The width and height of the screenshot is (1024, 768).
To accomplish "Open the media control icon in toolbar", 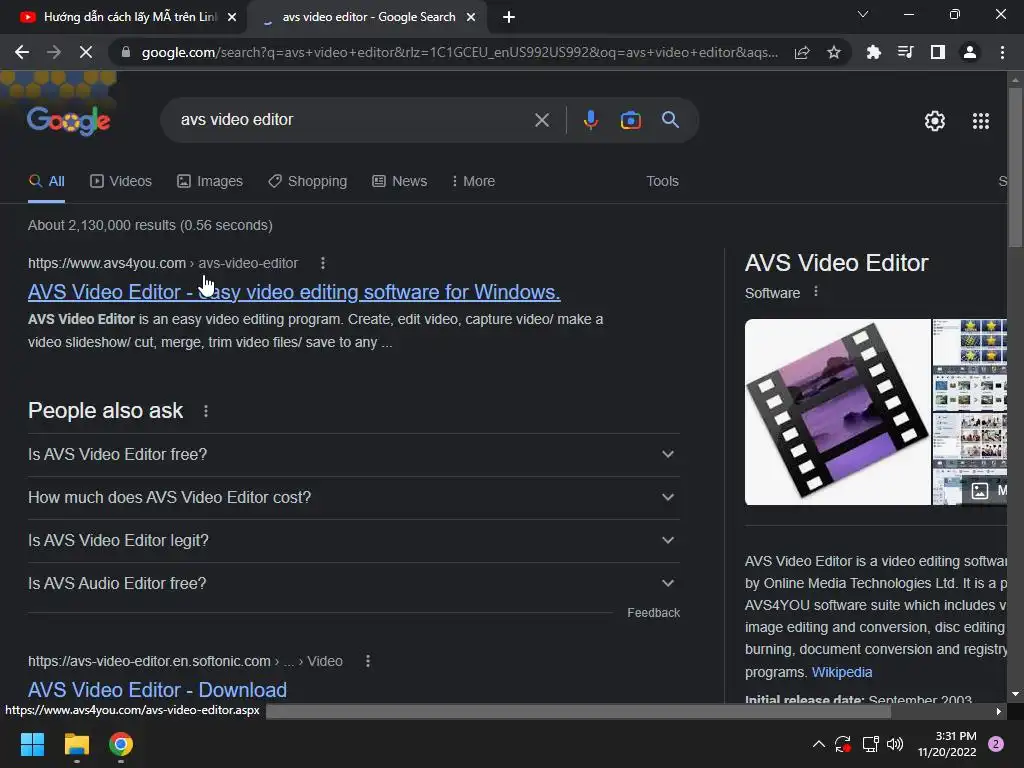I will 905,52.
